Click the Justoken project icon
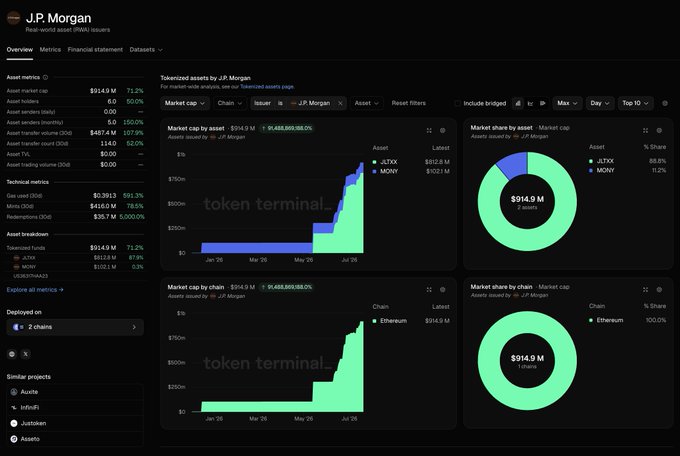Screen dimensions: 680x456 point(14,423)
